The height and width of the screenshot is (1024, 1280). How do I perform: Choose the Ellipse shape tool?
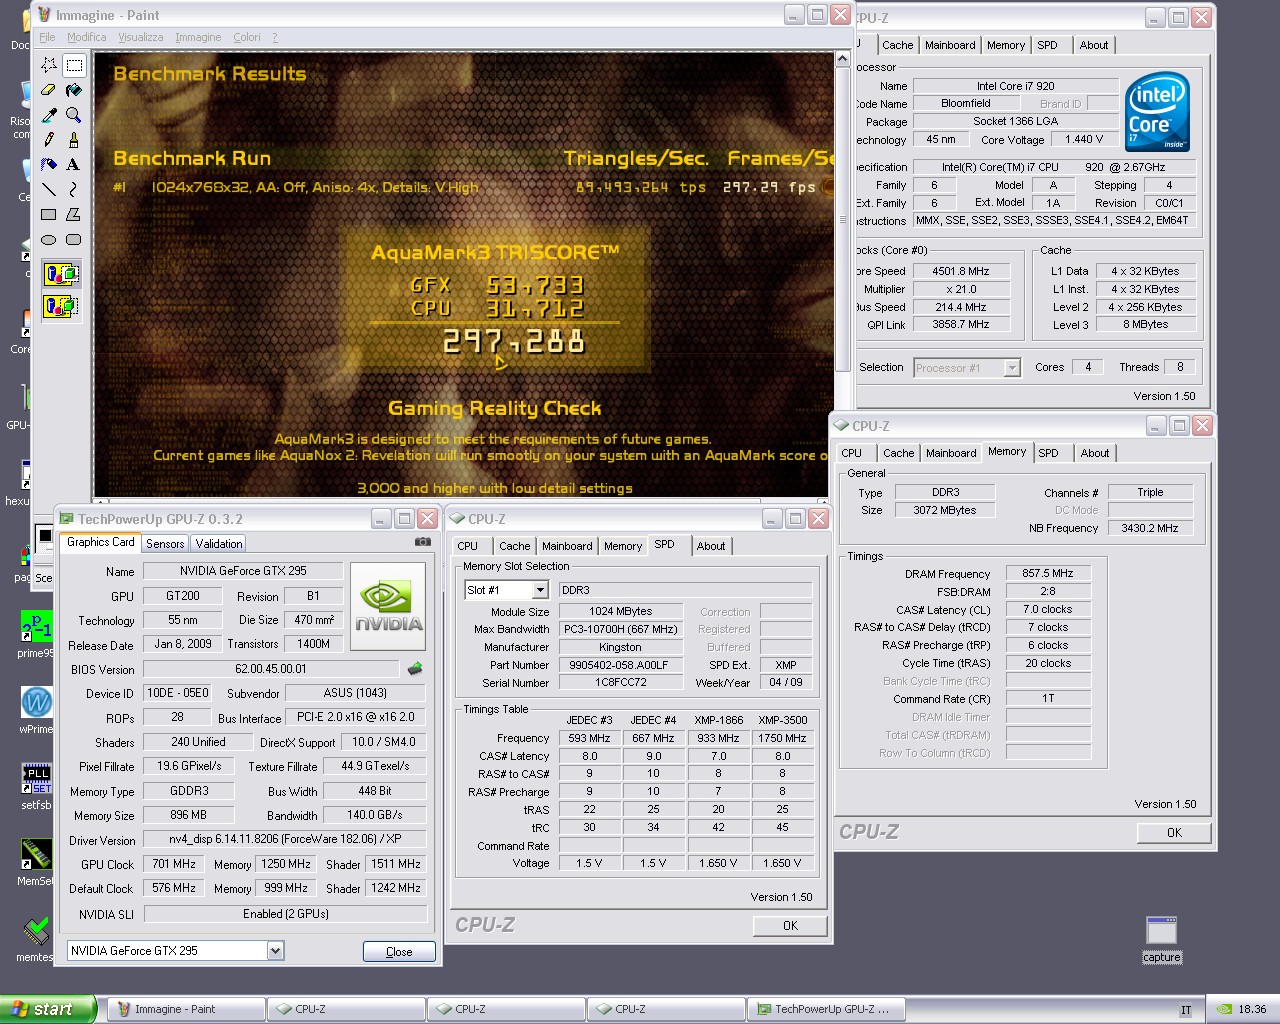(48, 239)
